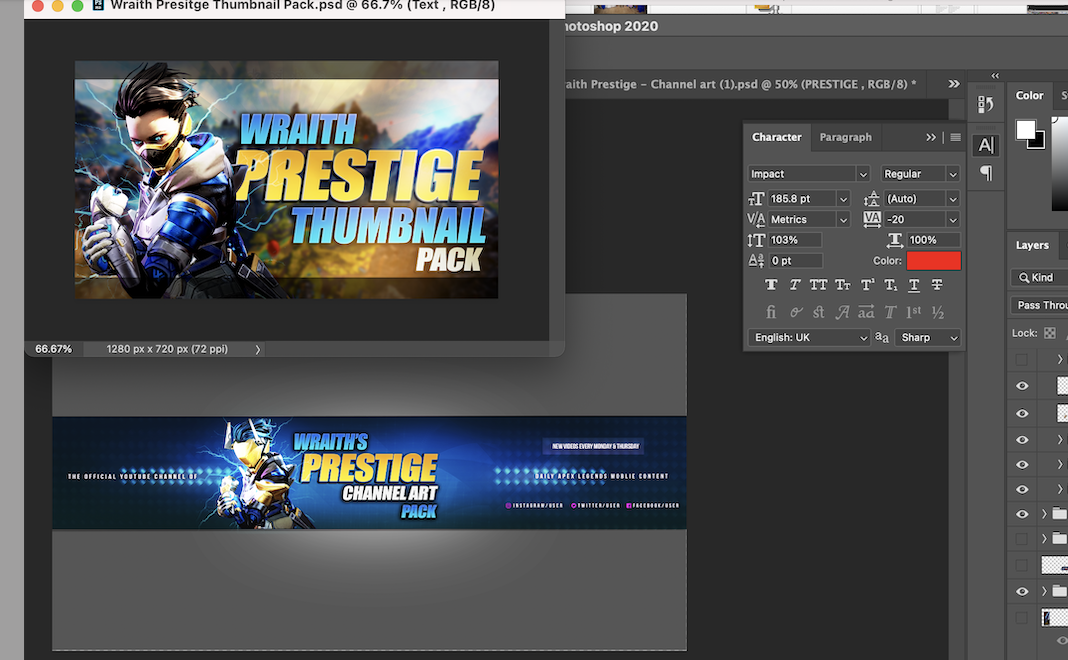Open the Character panel flyout menu

tap(956, 138)
